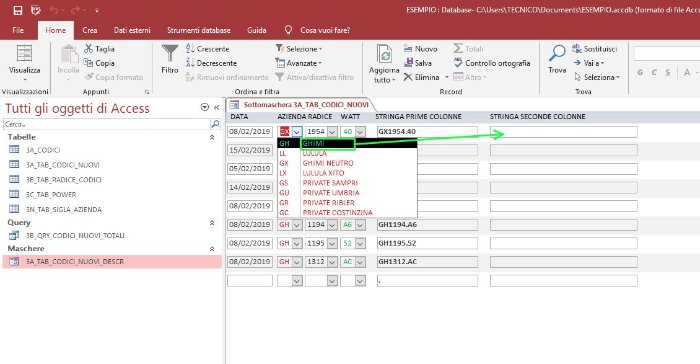The image size is (700, 364).
Task: Click the Copia copy icon
Action: tap(88, 63)
